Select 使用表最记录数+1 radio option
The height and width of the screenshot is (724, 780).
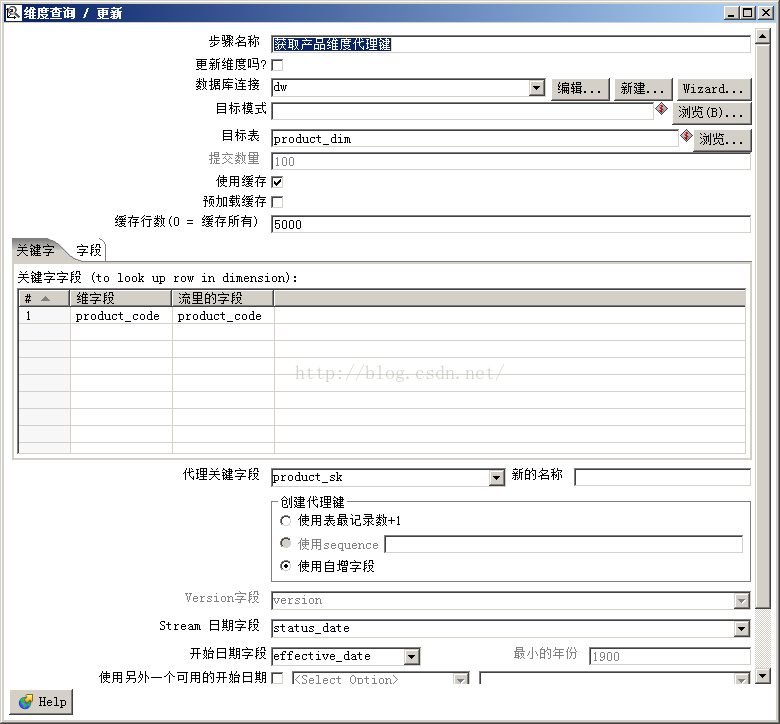286,521
